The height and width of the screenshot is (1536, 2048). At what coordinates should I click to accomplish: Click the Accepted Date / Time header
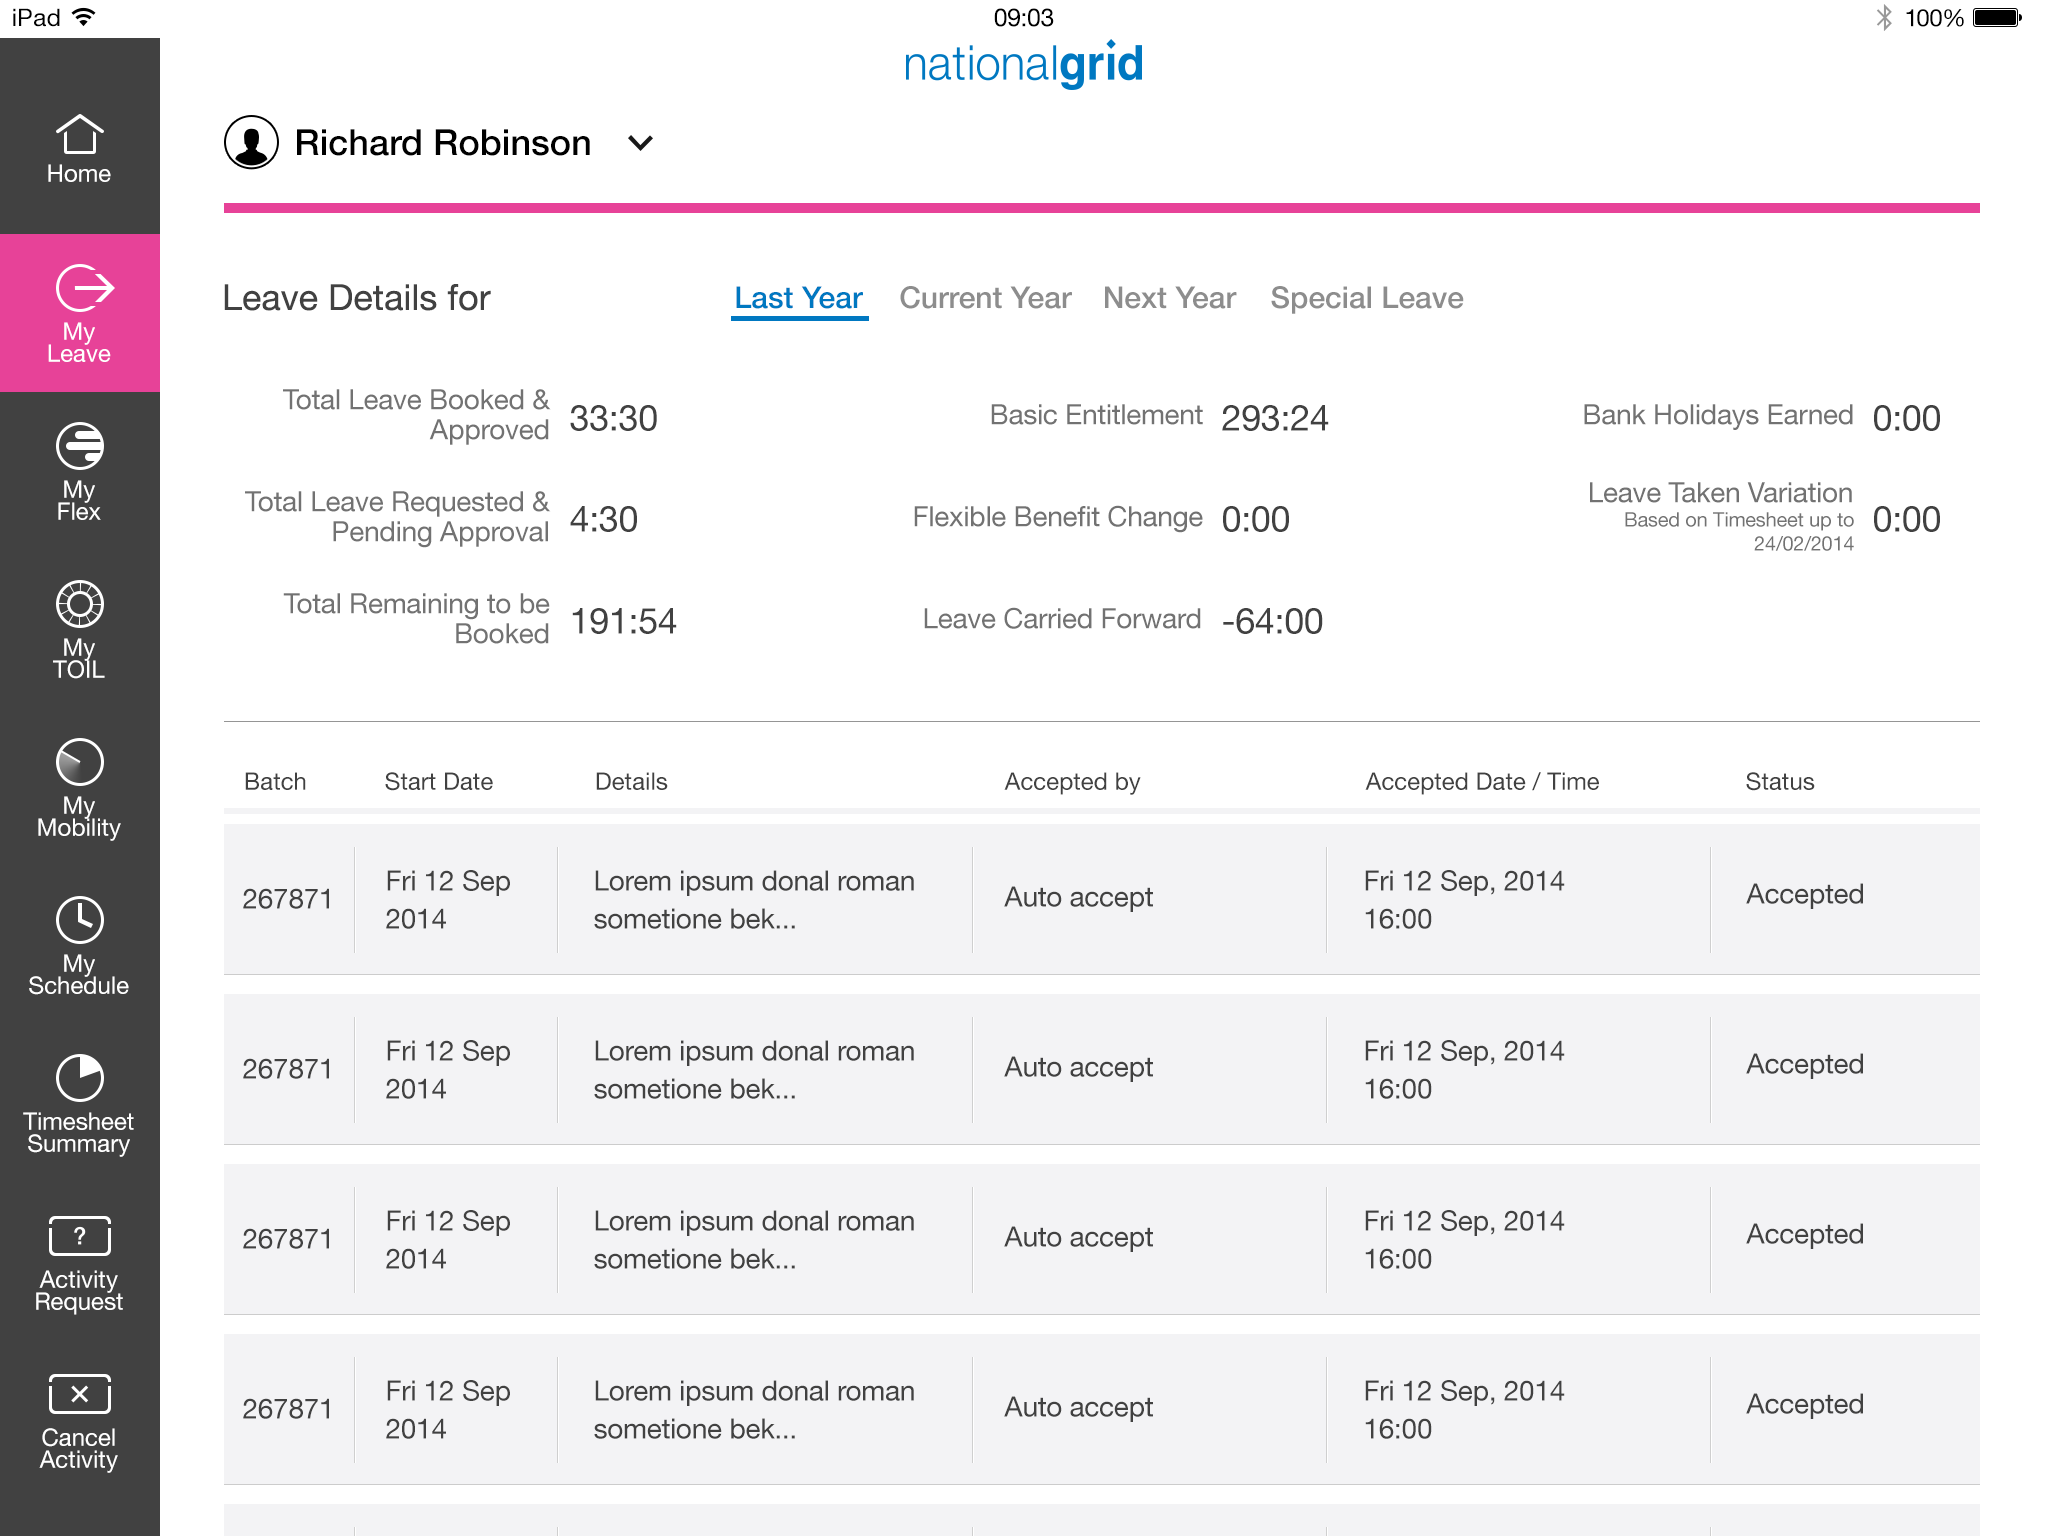click(1482, 782)
